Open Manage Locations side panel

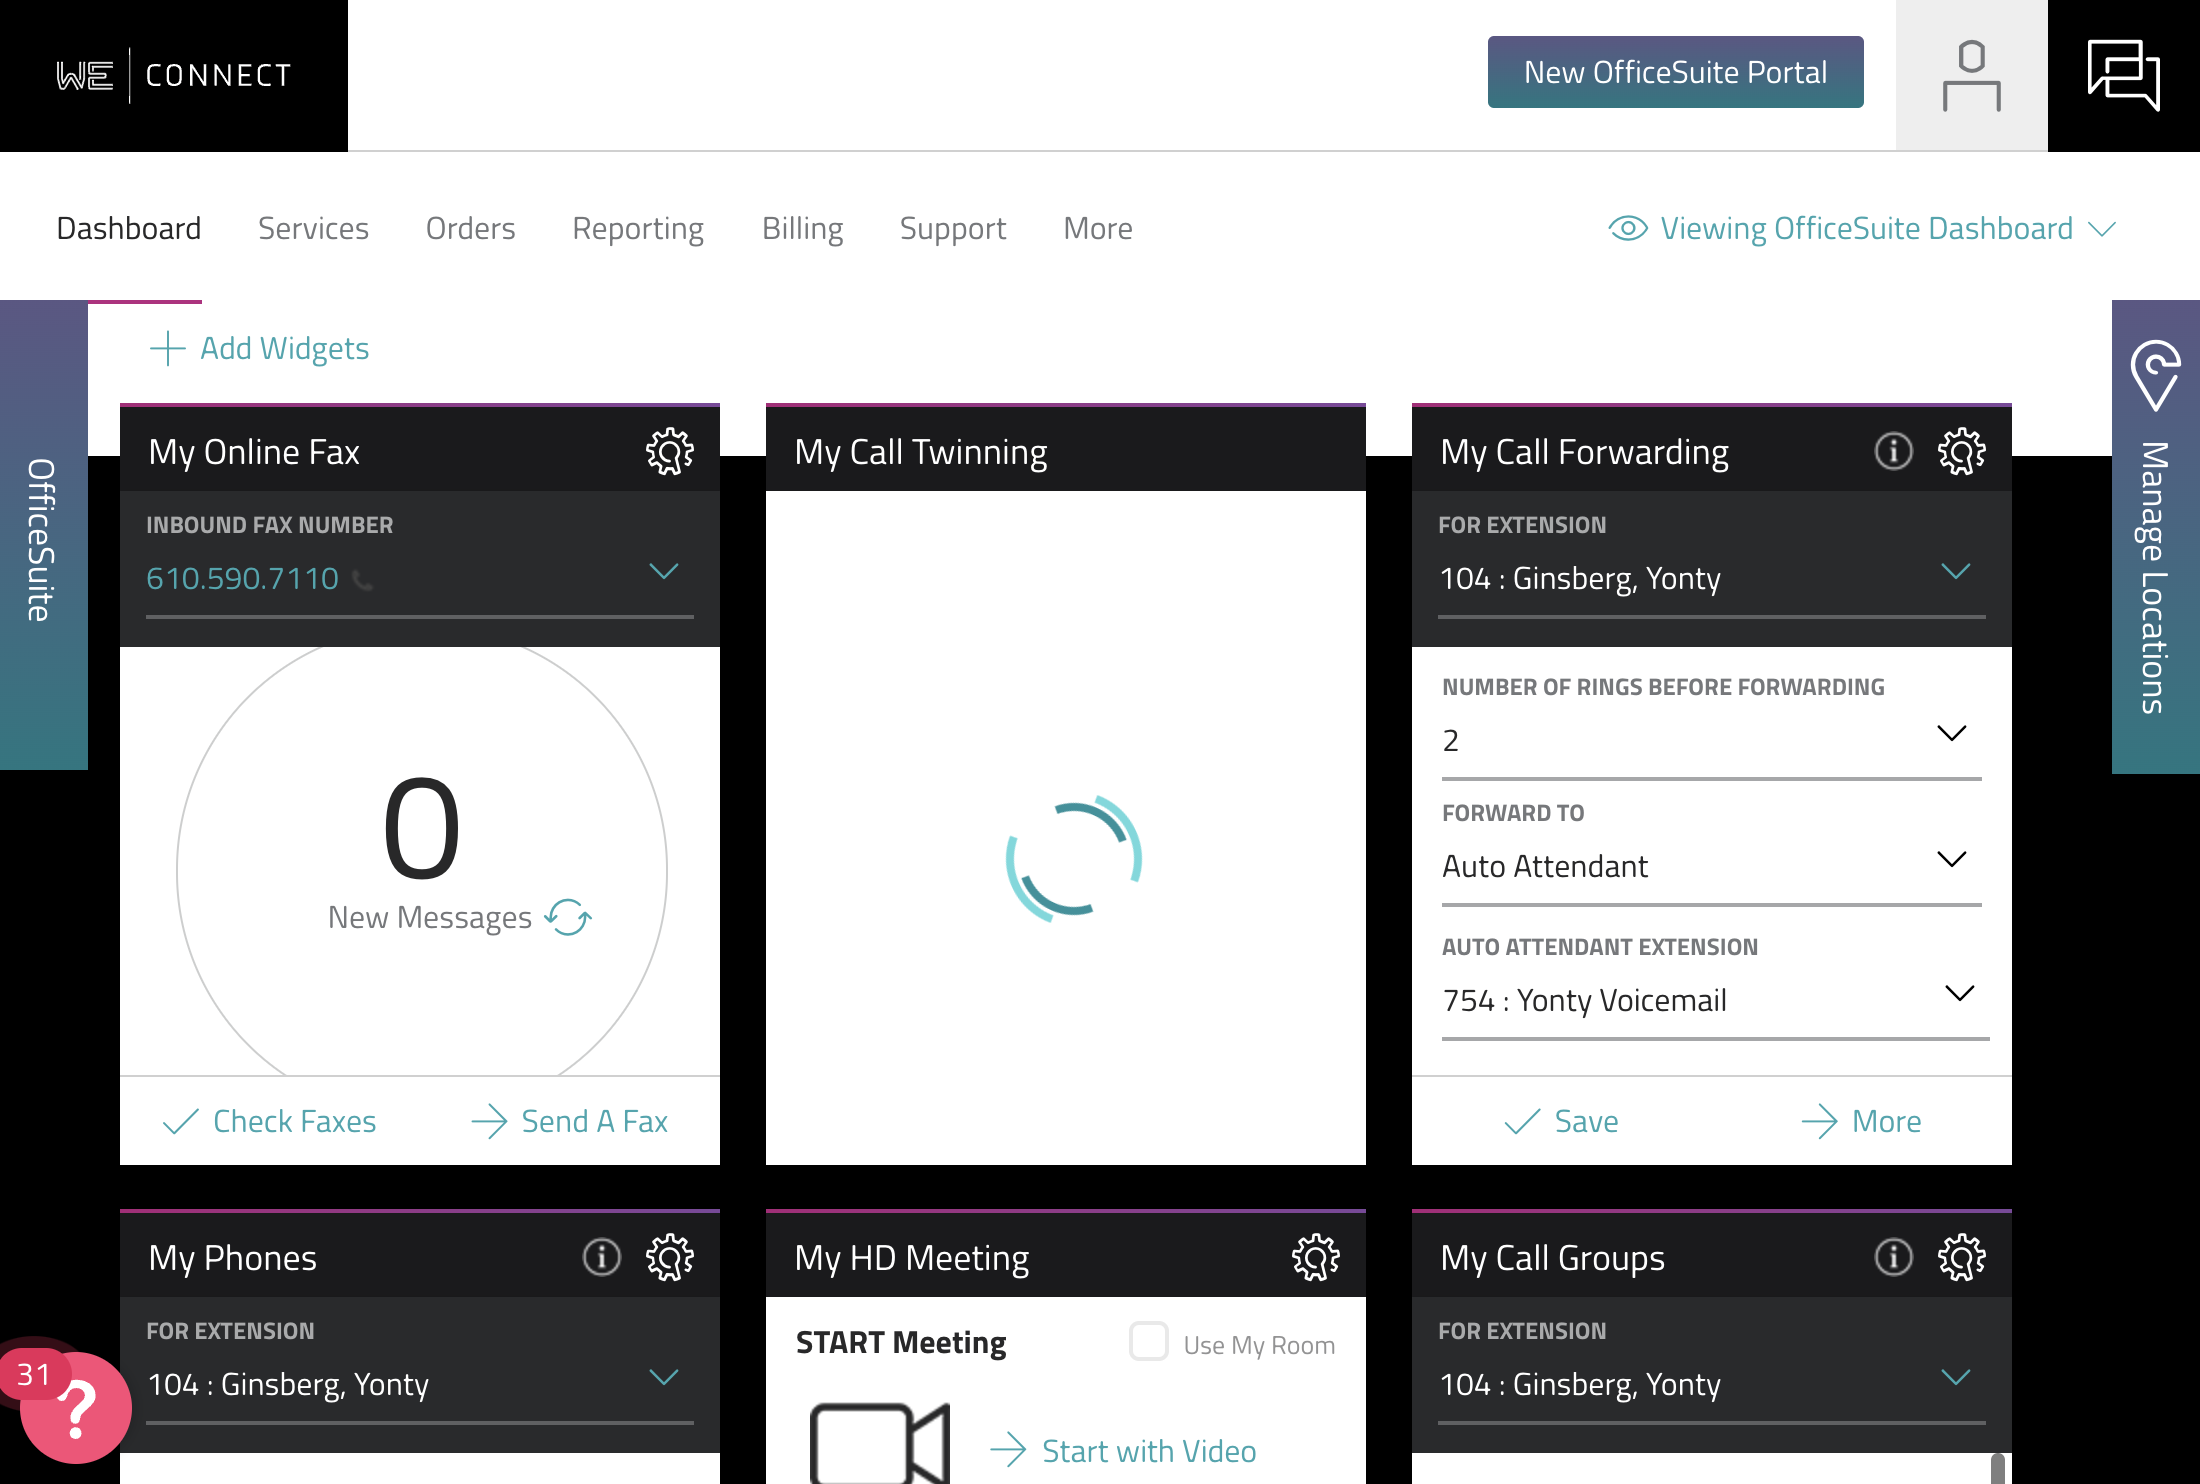coord(2156,537)
